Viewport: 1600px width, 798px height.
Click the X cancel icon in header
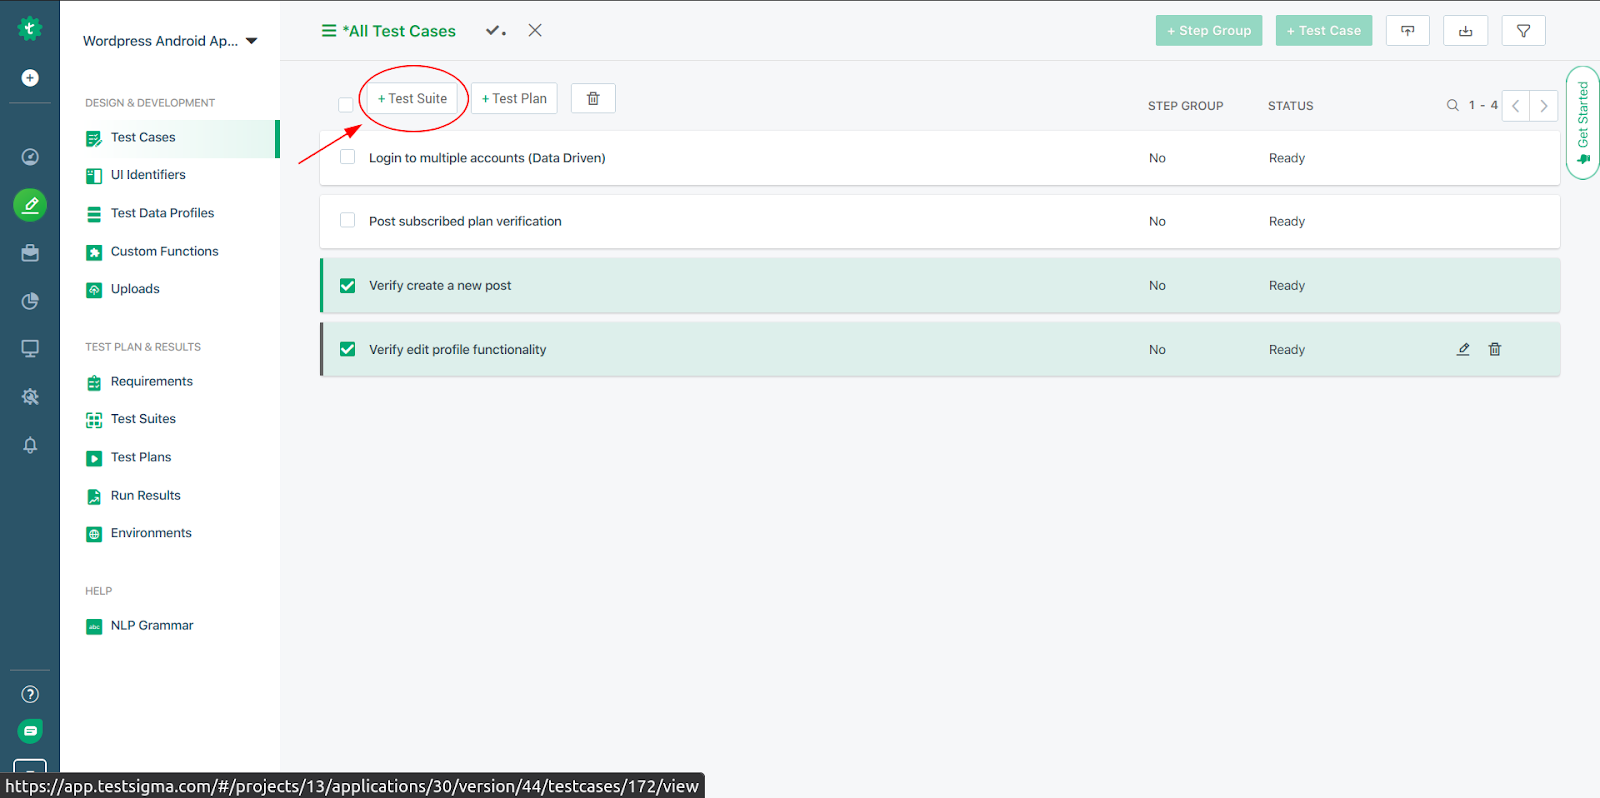tap(535, 30)
